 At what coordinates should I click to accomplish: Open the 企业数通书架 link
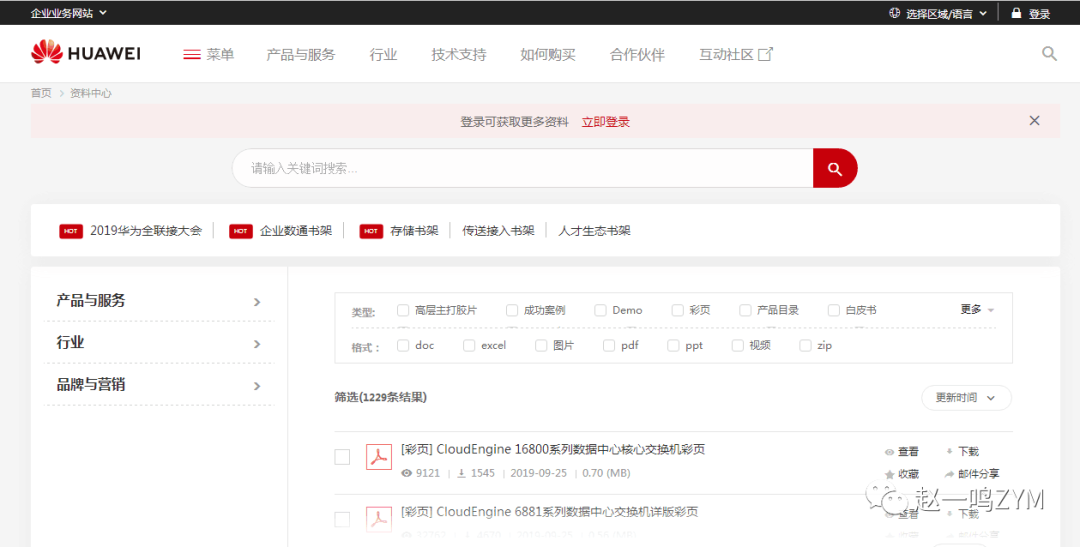click(x=296, y=231)
